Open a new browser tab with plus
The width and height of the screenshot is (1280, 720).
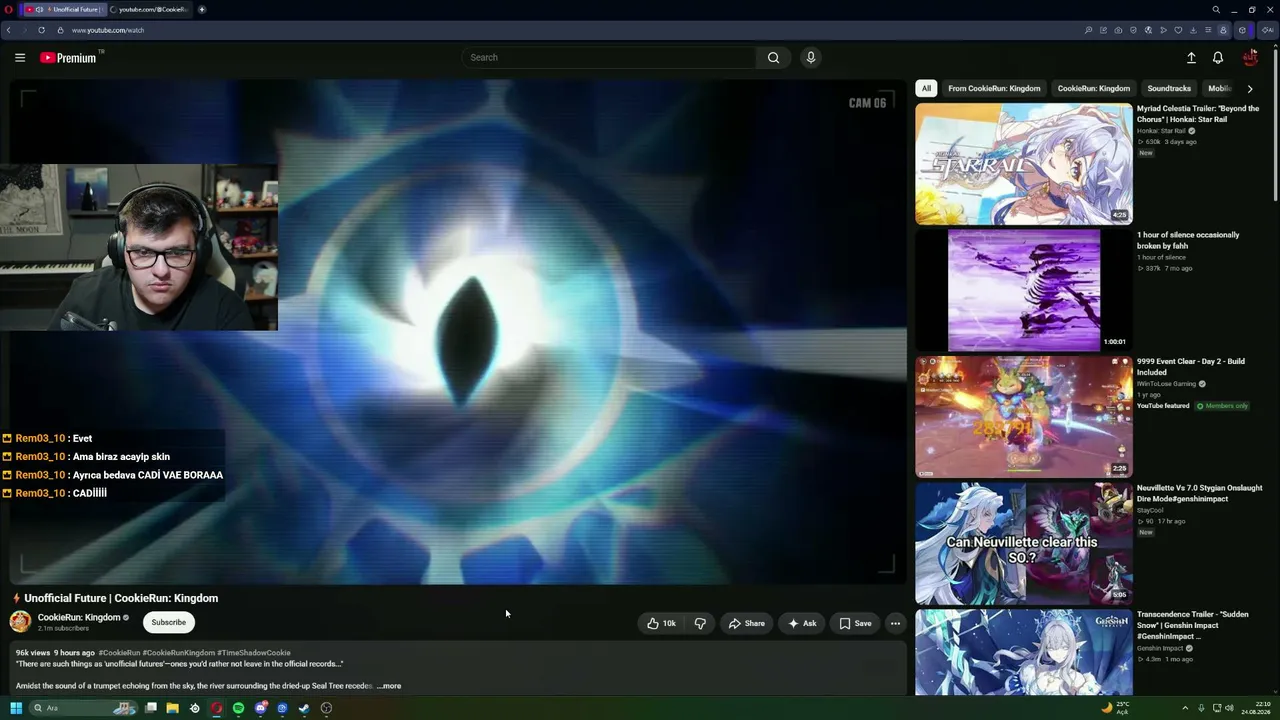[x=202, y=10]
